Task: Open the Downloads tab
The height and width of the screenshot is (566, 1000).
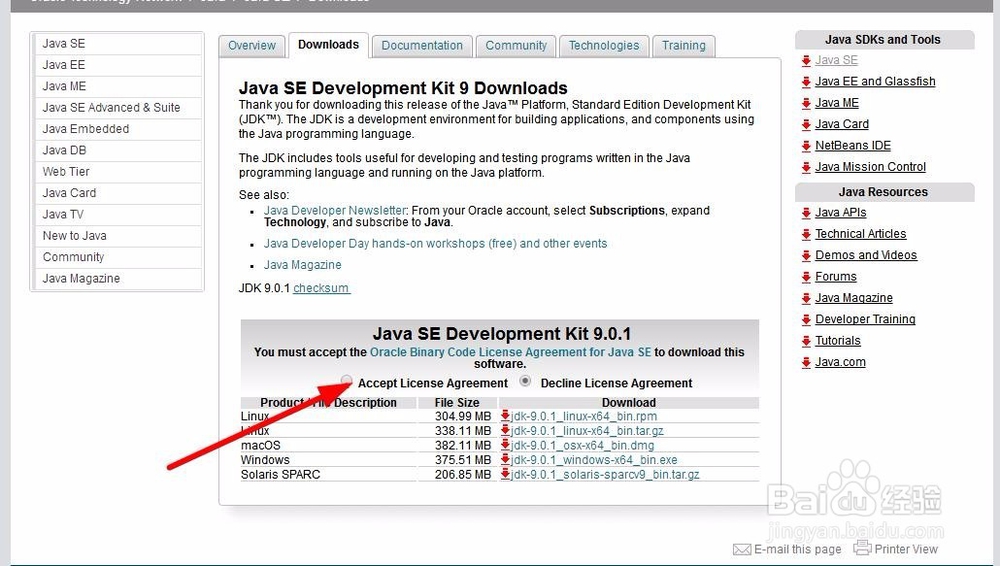Action: pos(328,45)
